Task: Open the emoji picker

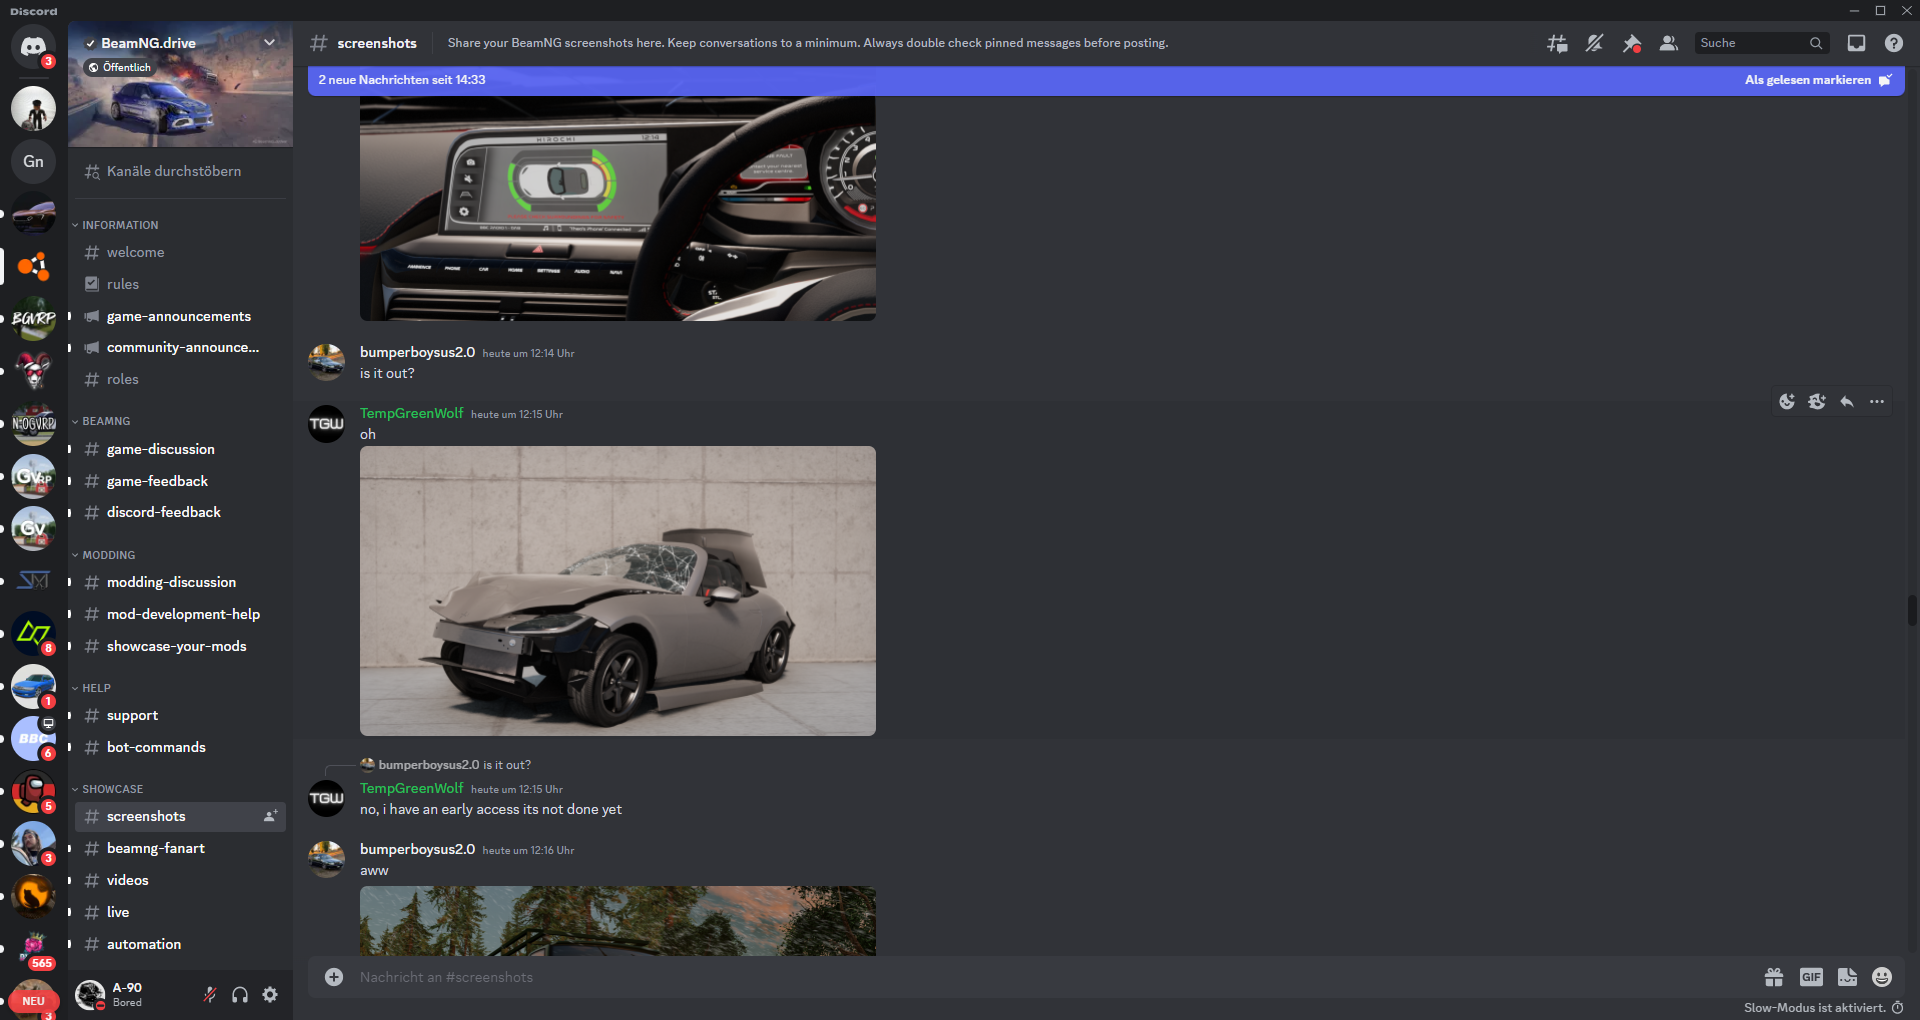Action: (x=1882, y=977)
